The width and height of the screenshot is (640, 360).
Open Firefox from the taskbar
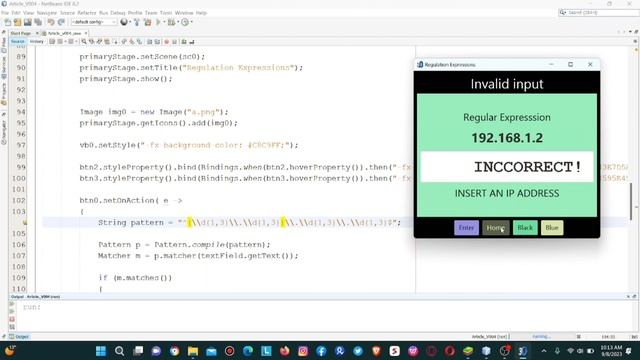[284, 351]
